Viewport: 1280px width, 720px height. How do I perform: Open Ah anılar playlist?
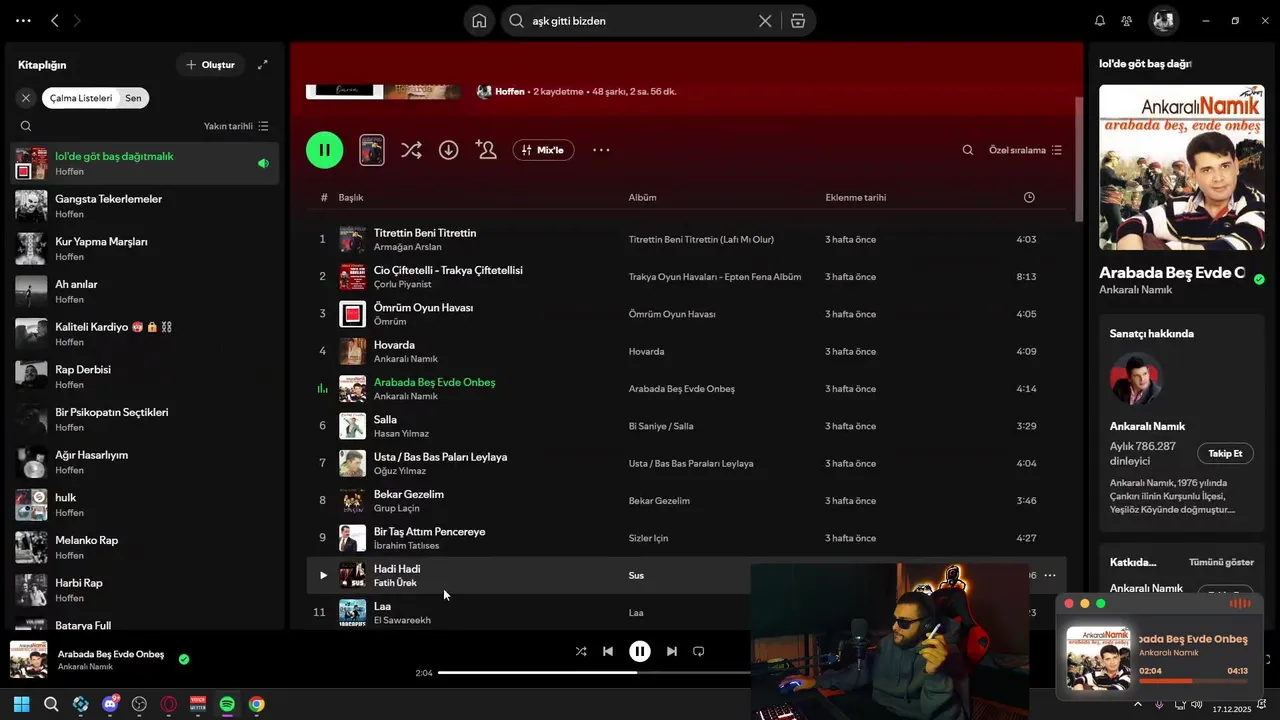pyautogui.click(x=145, y=292)
